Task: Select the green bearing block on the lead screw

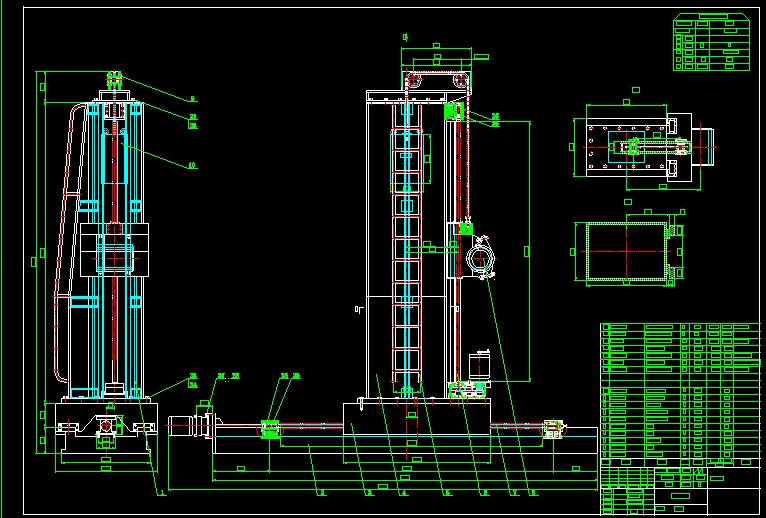Action: 270,429
